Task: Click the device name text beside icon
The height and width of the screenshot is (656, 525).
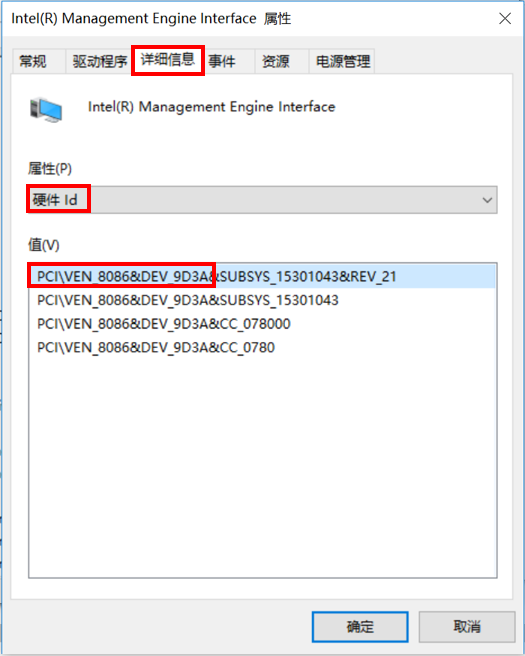Action: 212,107
